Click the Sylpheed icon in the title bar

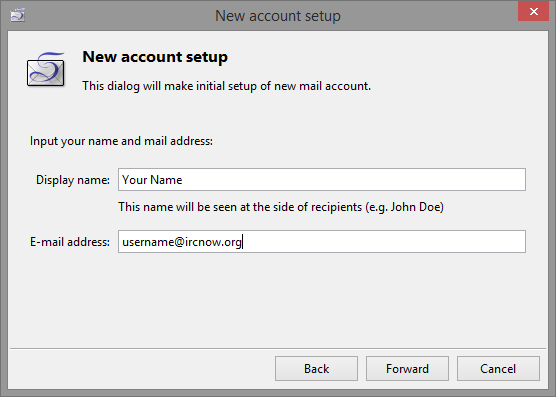(x=17, y=15)
